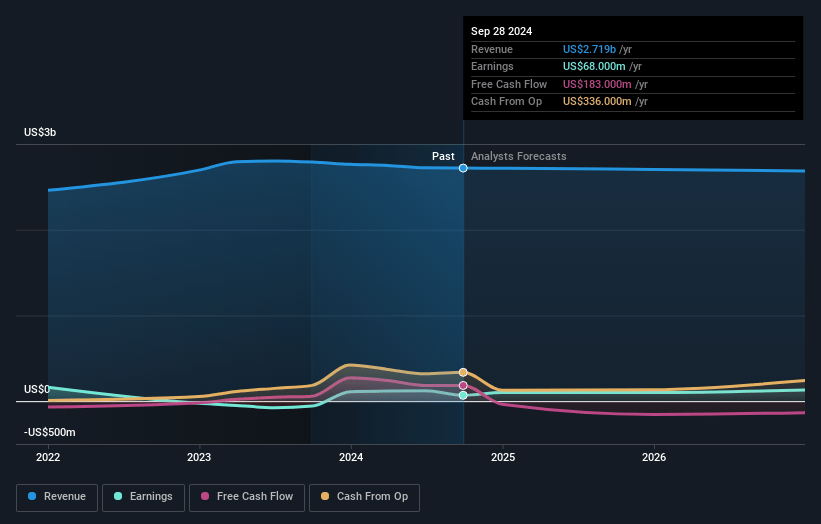The height and width of the screenshot is (524, 821).
Task: Click the 2024 x-axis label
Action: (x=351, y=458)
